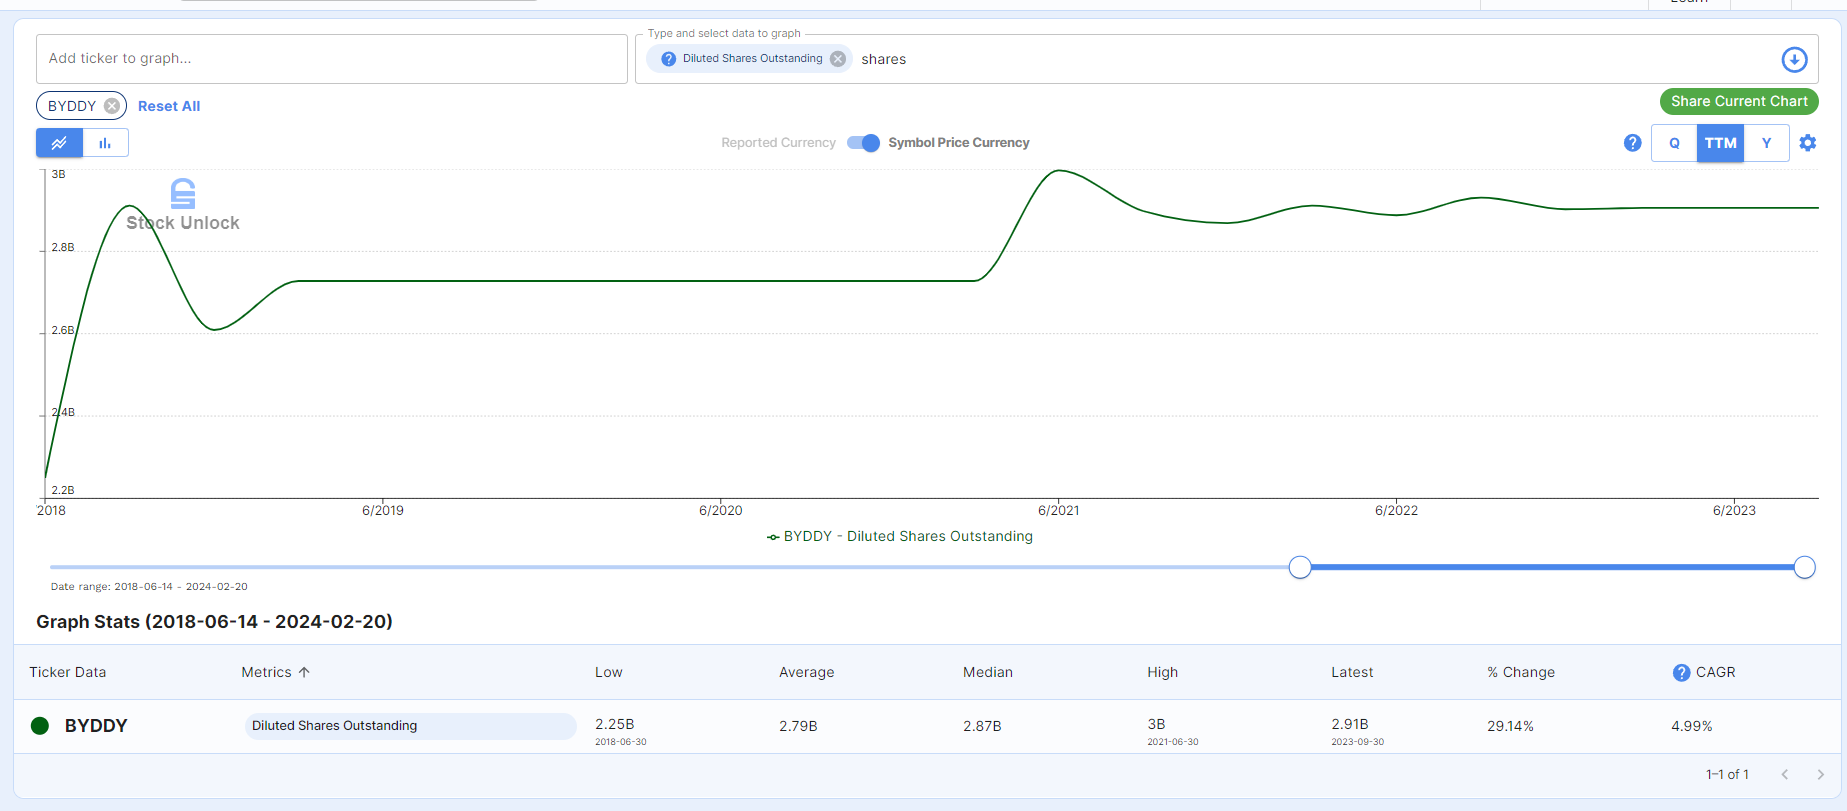The height and width of the screenshot is (811, 1847).
Task: Click the 2.25B low value
Action: click(x=615, y=724)
